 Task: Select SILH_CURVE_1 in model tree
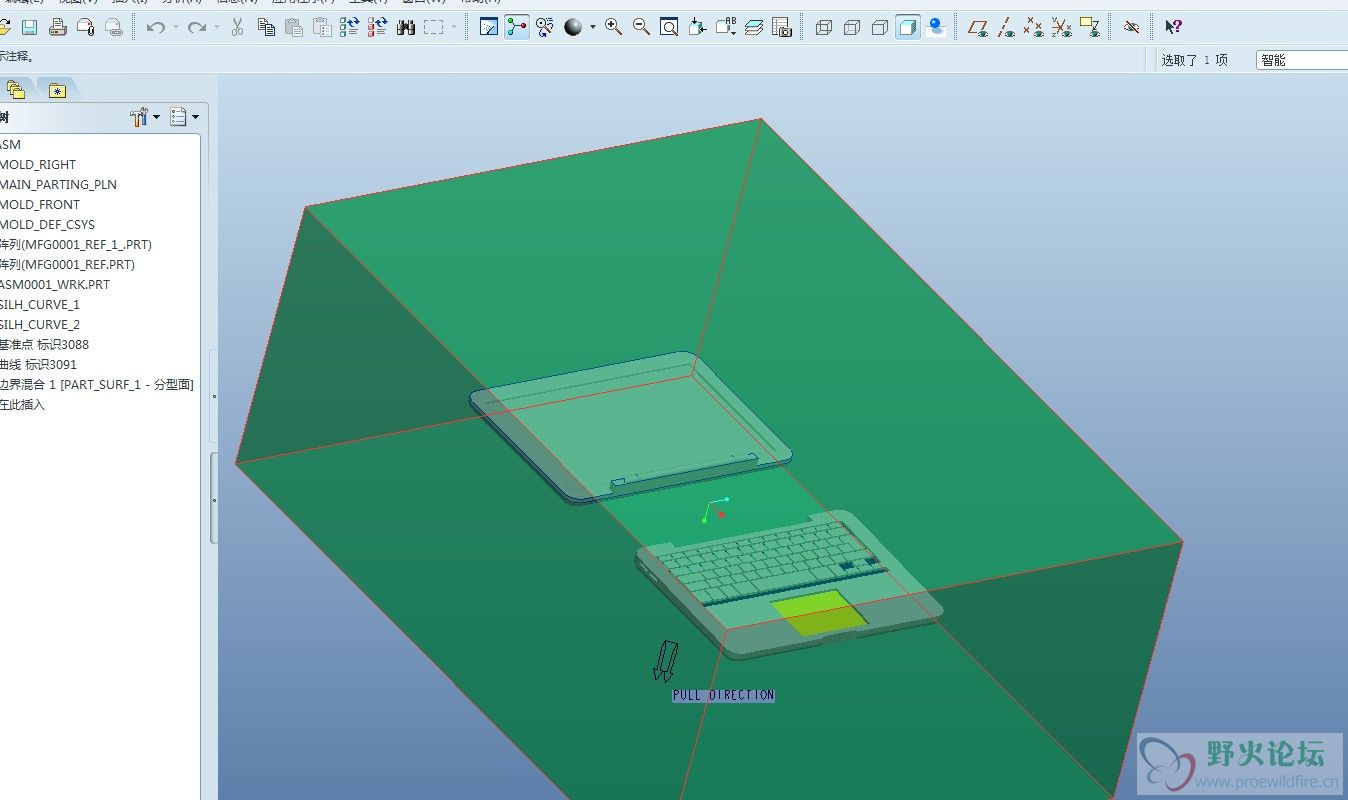[40, 304]
